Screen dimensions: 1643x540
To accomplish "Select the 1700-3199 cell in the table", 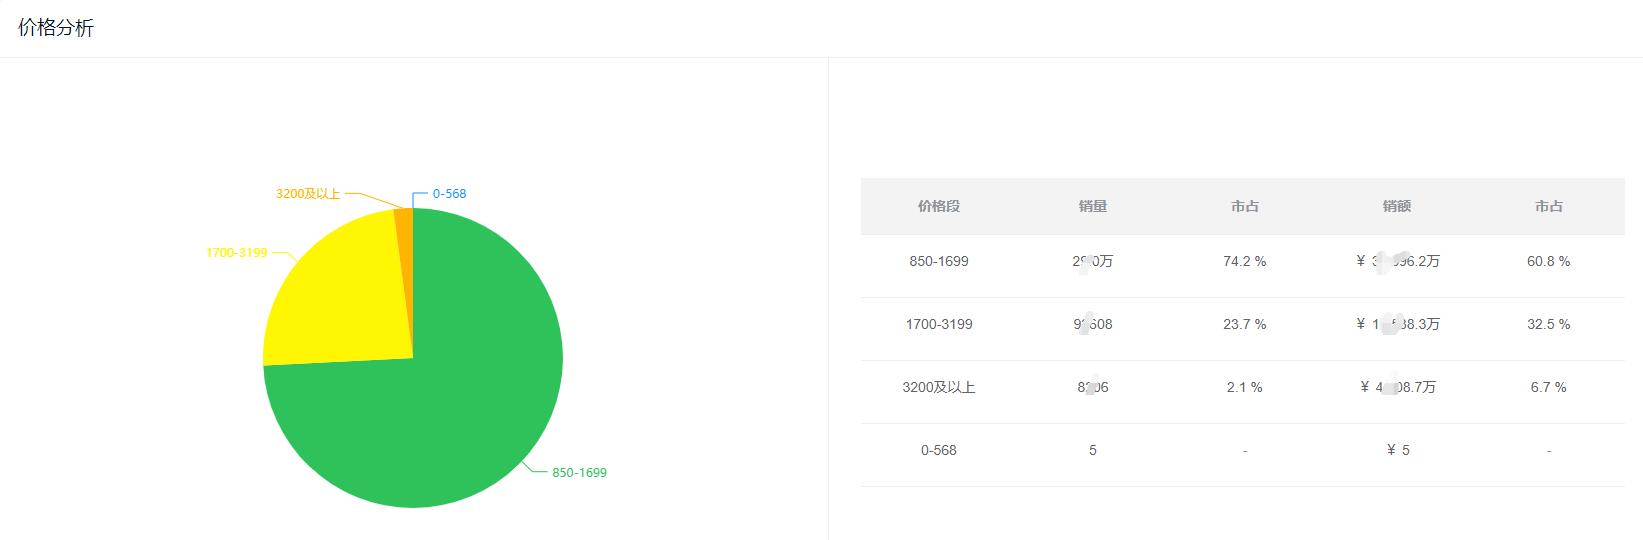I will tap(938, 325).
